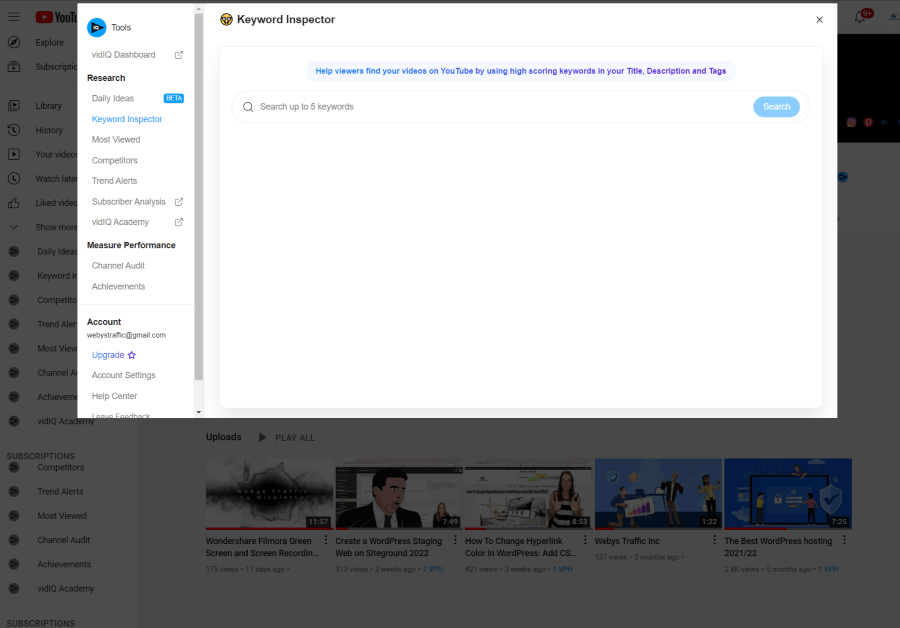Open Webys Traffic Inc video thumbnail
The width and height of the screenshot is (900, 628).
click(658, 494)
